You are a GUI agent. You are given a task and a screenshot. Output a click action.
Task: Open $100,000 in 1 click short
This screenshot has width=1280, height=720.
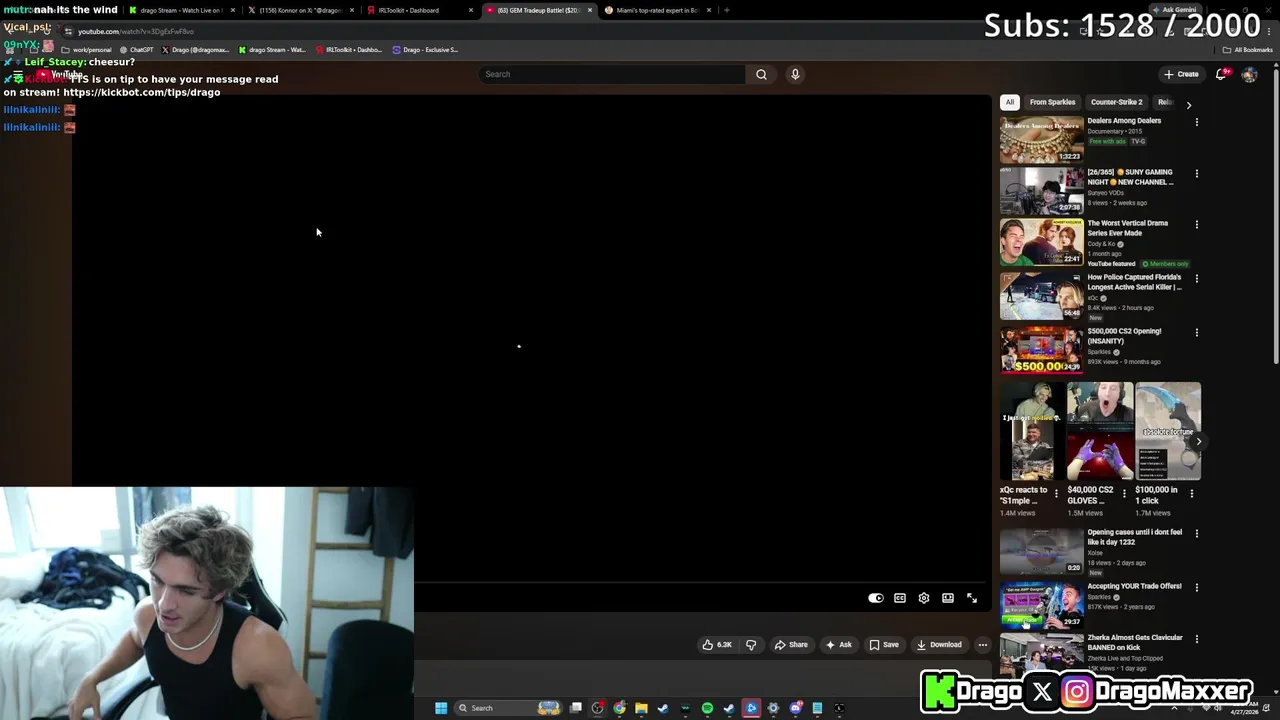point(1168,432)
